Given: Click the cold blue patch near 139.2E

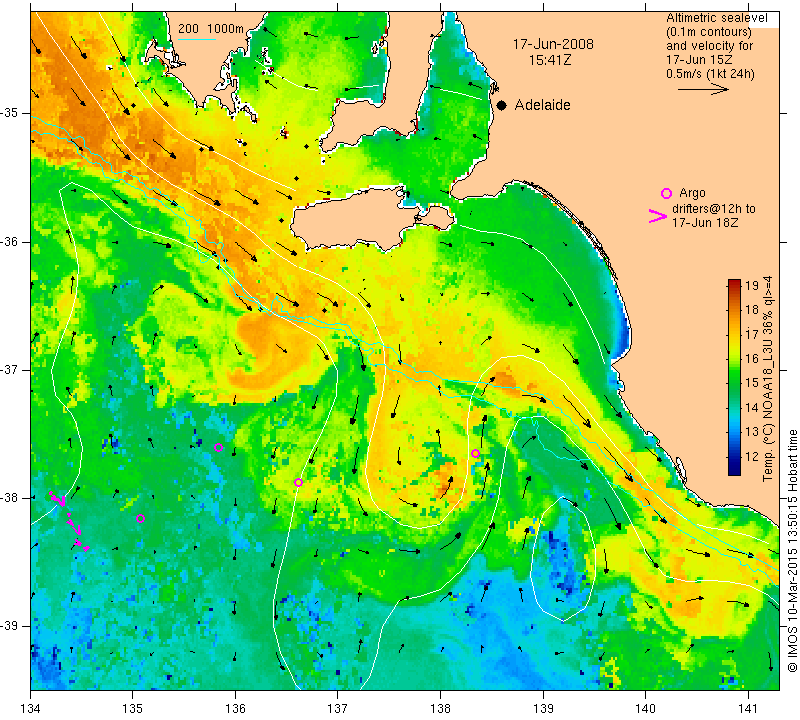Looking at the screenshot, I should pyautogui.click(x=561, y=561).
